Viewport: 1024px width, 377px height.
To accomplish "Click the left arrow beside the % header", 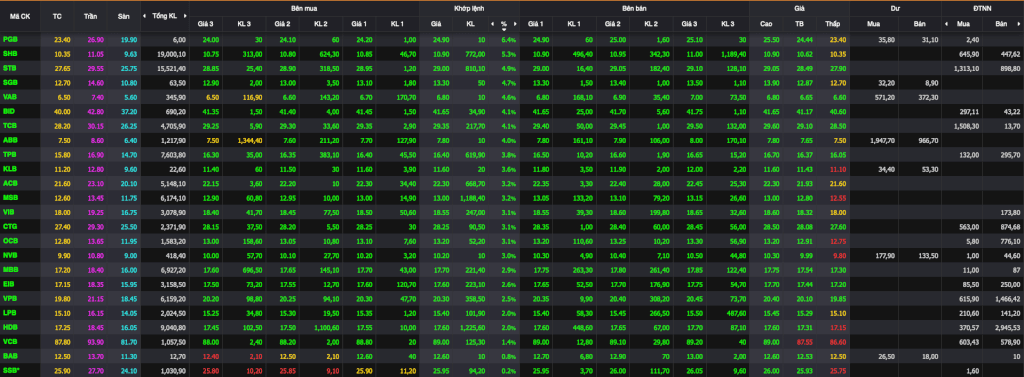I will (x=492, y=24).
